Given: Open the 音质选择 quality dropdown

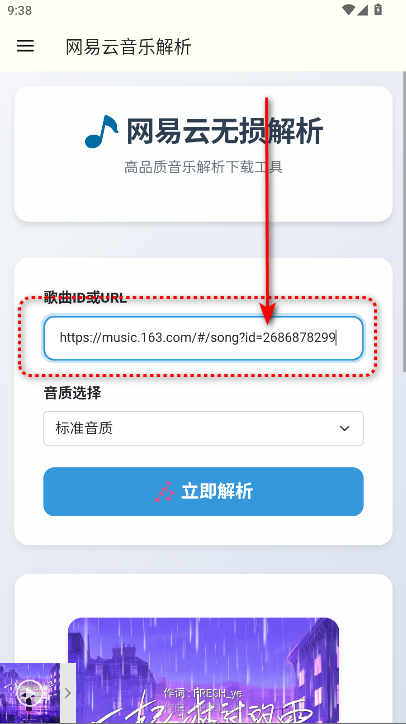Looking at the screenshot, I should (203, 428).
